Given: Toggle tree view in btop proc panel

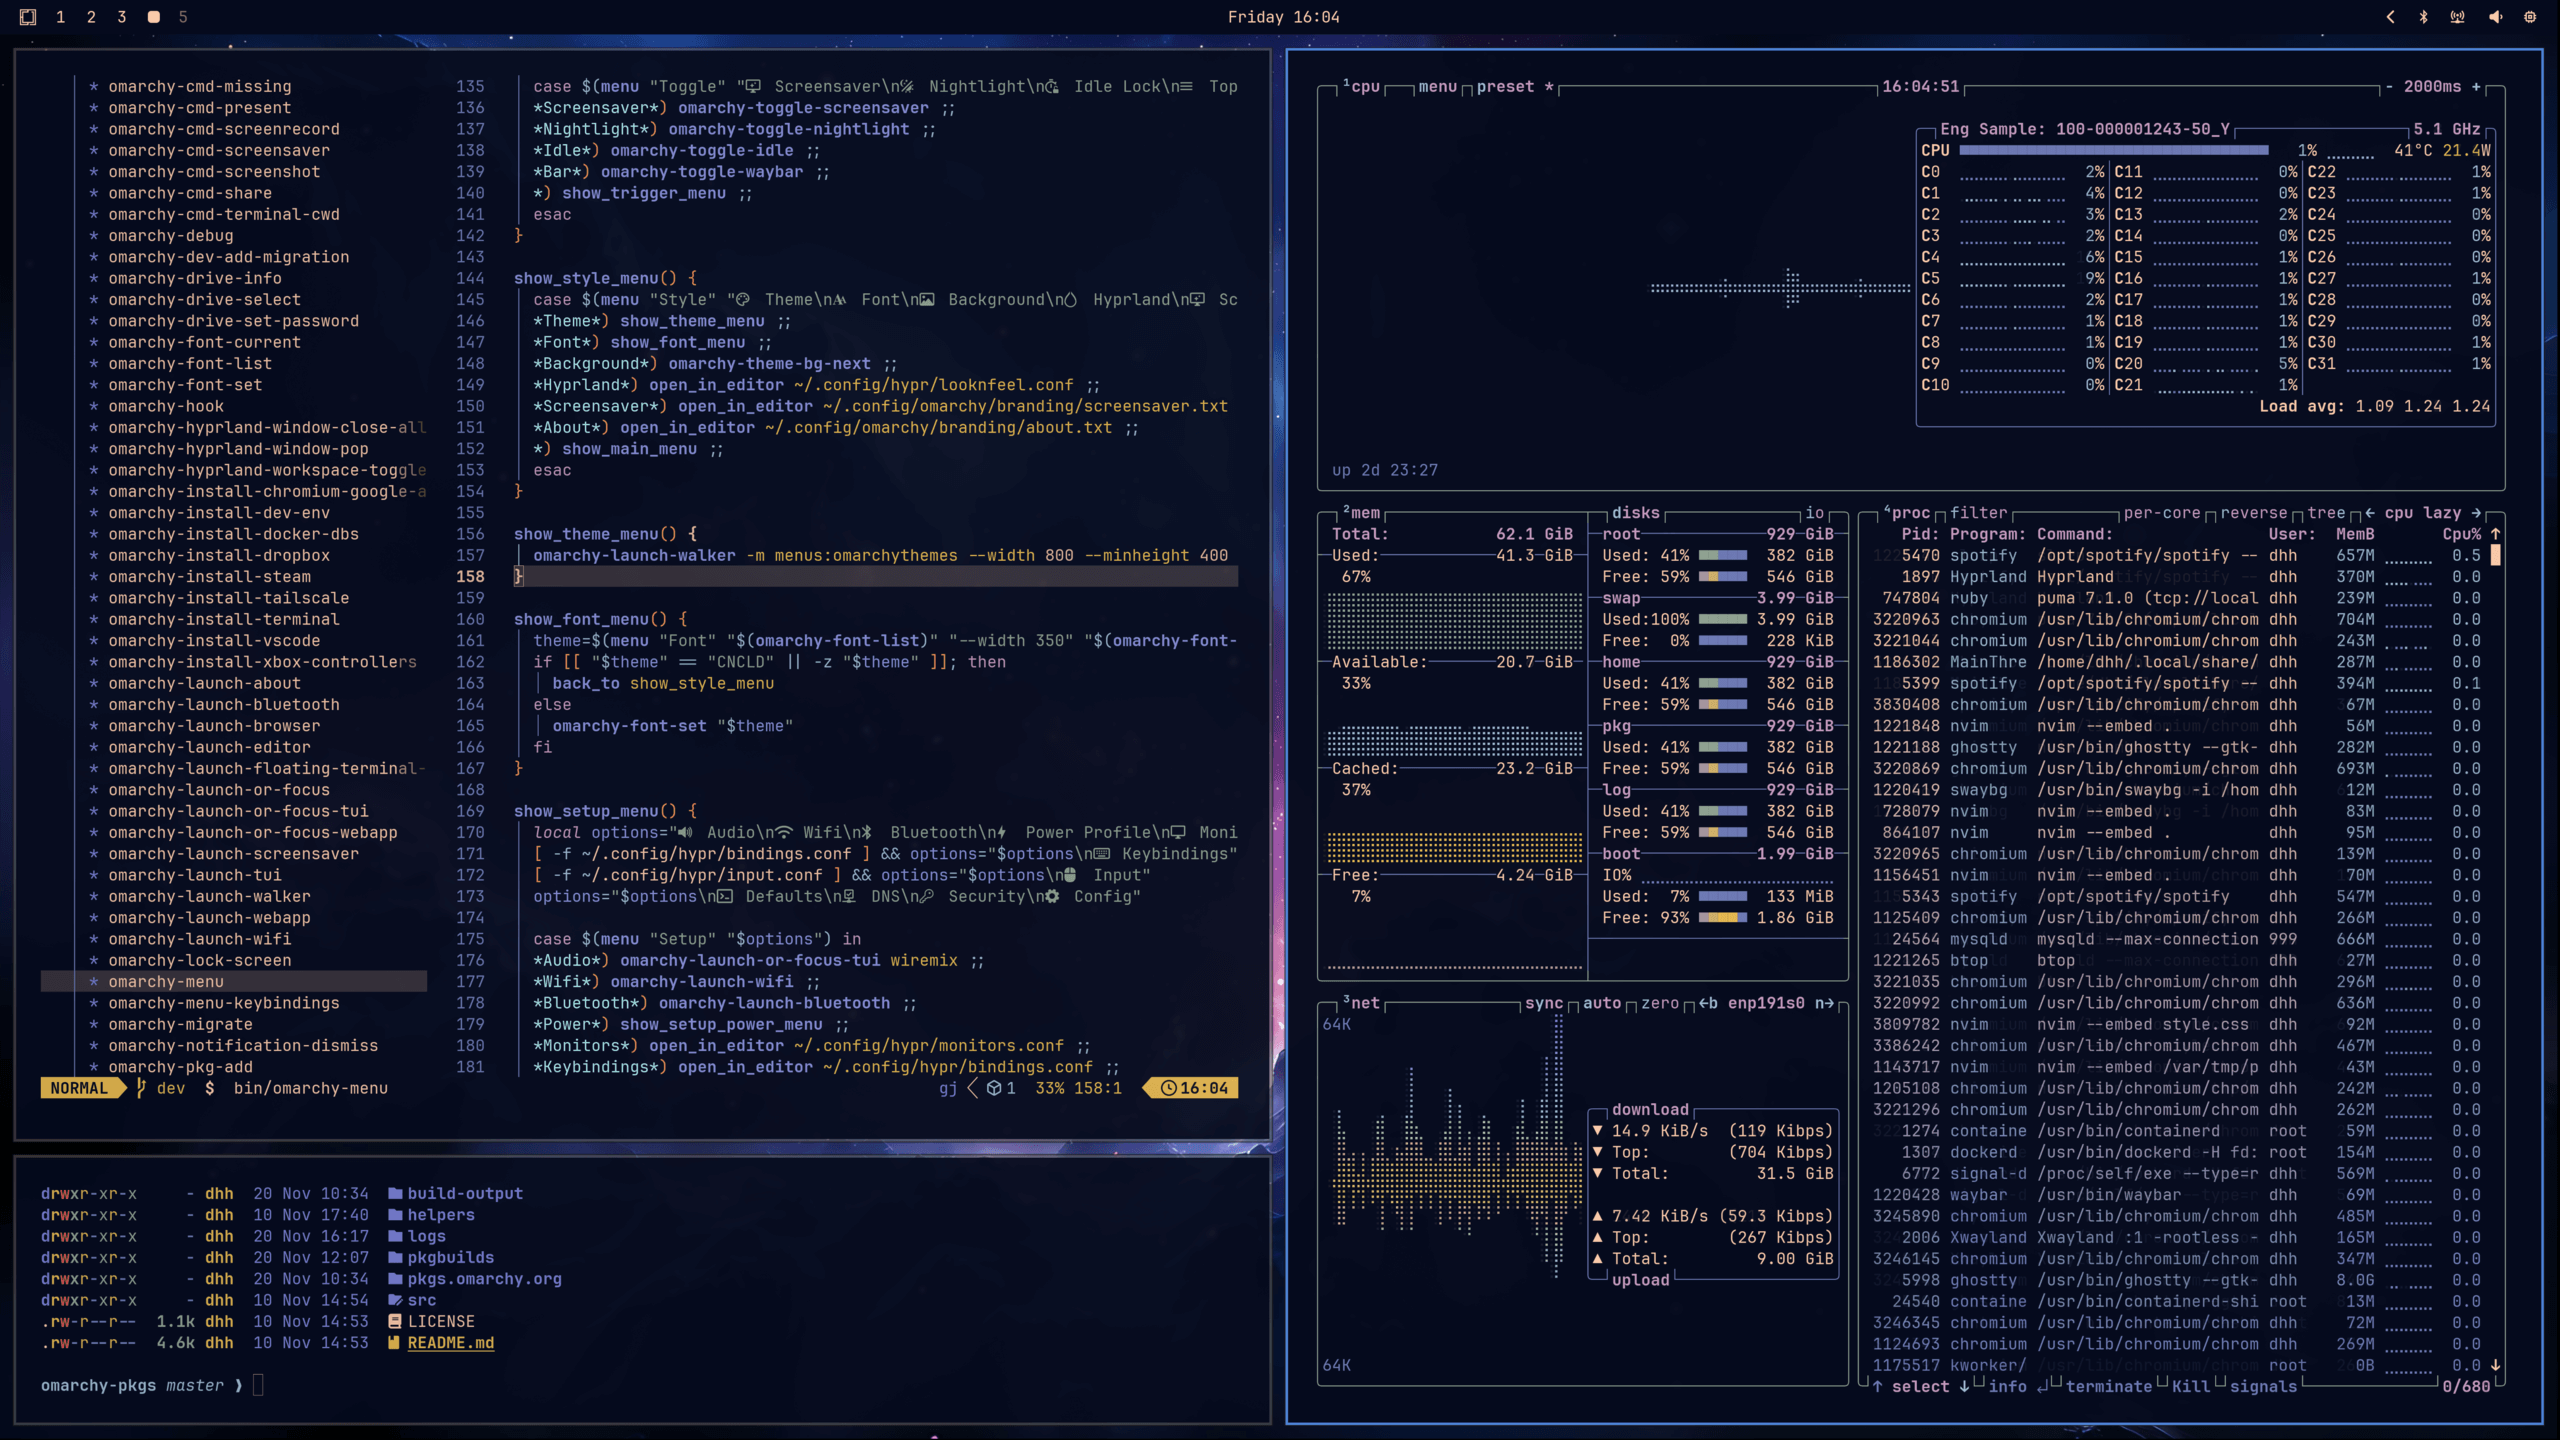Looking at the screenshot, I should click(x=2327, y=513).
